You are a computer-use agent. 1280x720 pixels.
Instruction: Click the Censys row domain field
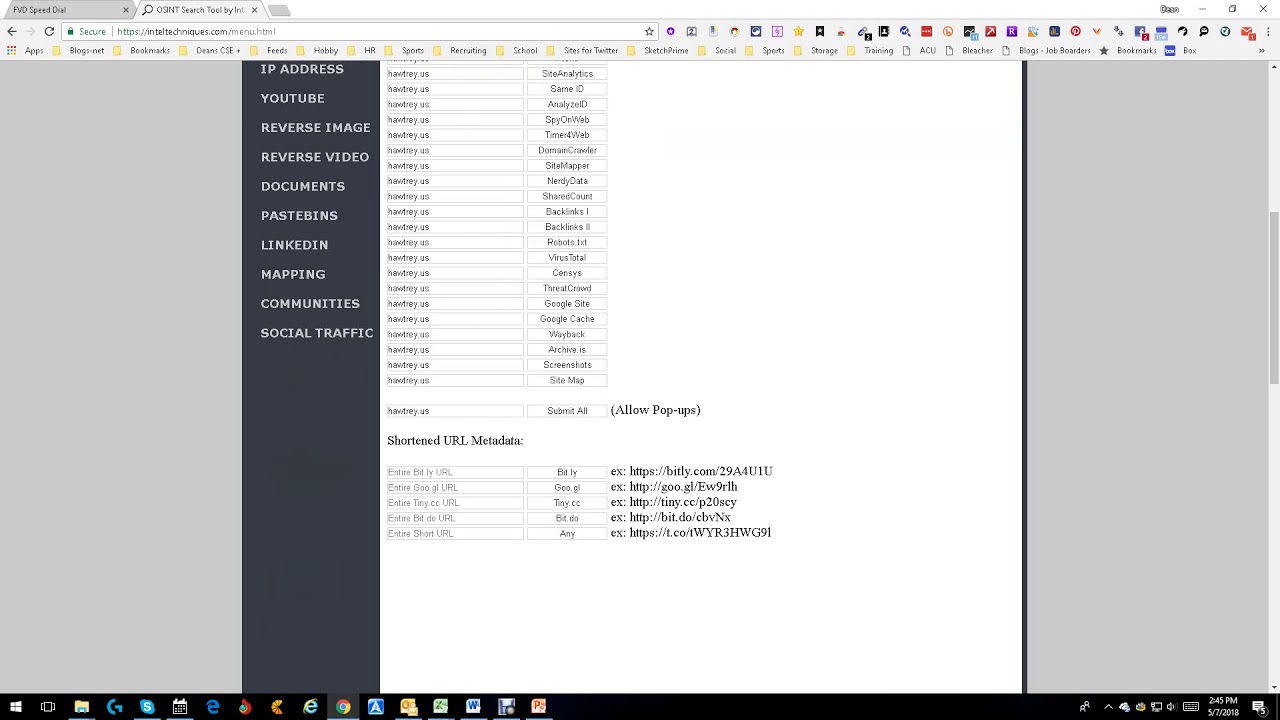point(455,273)
